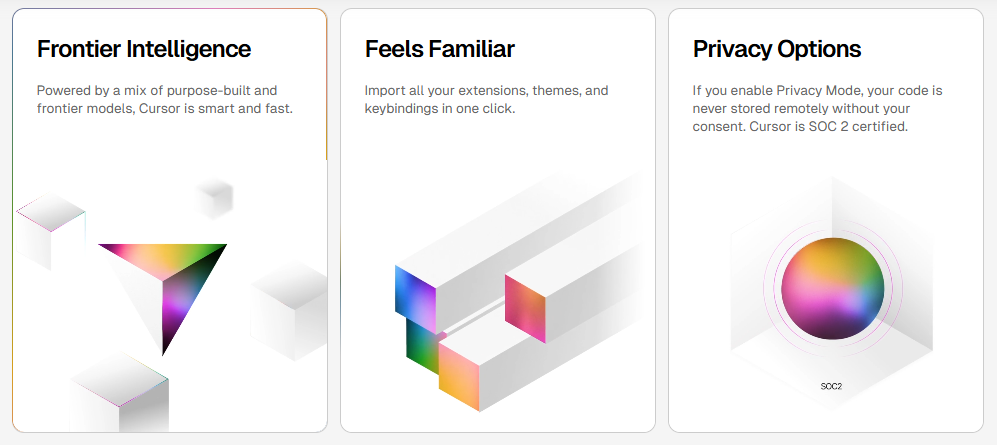Click the Frontier Intelligence heading
Screen dimensions: 997x445
coord(144,49)
